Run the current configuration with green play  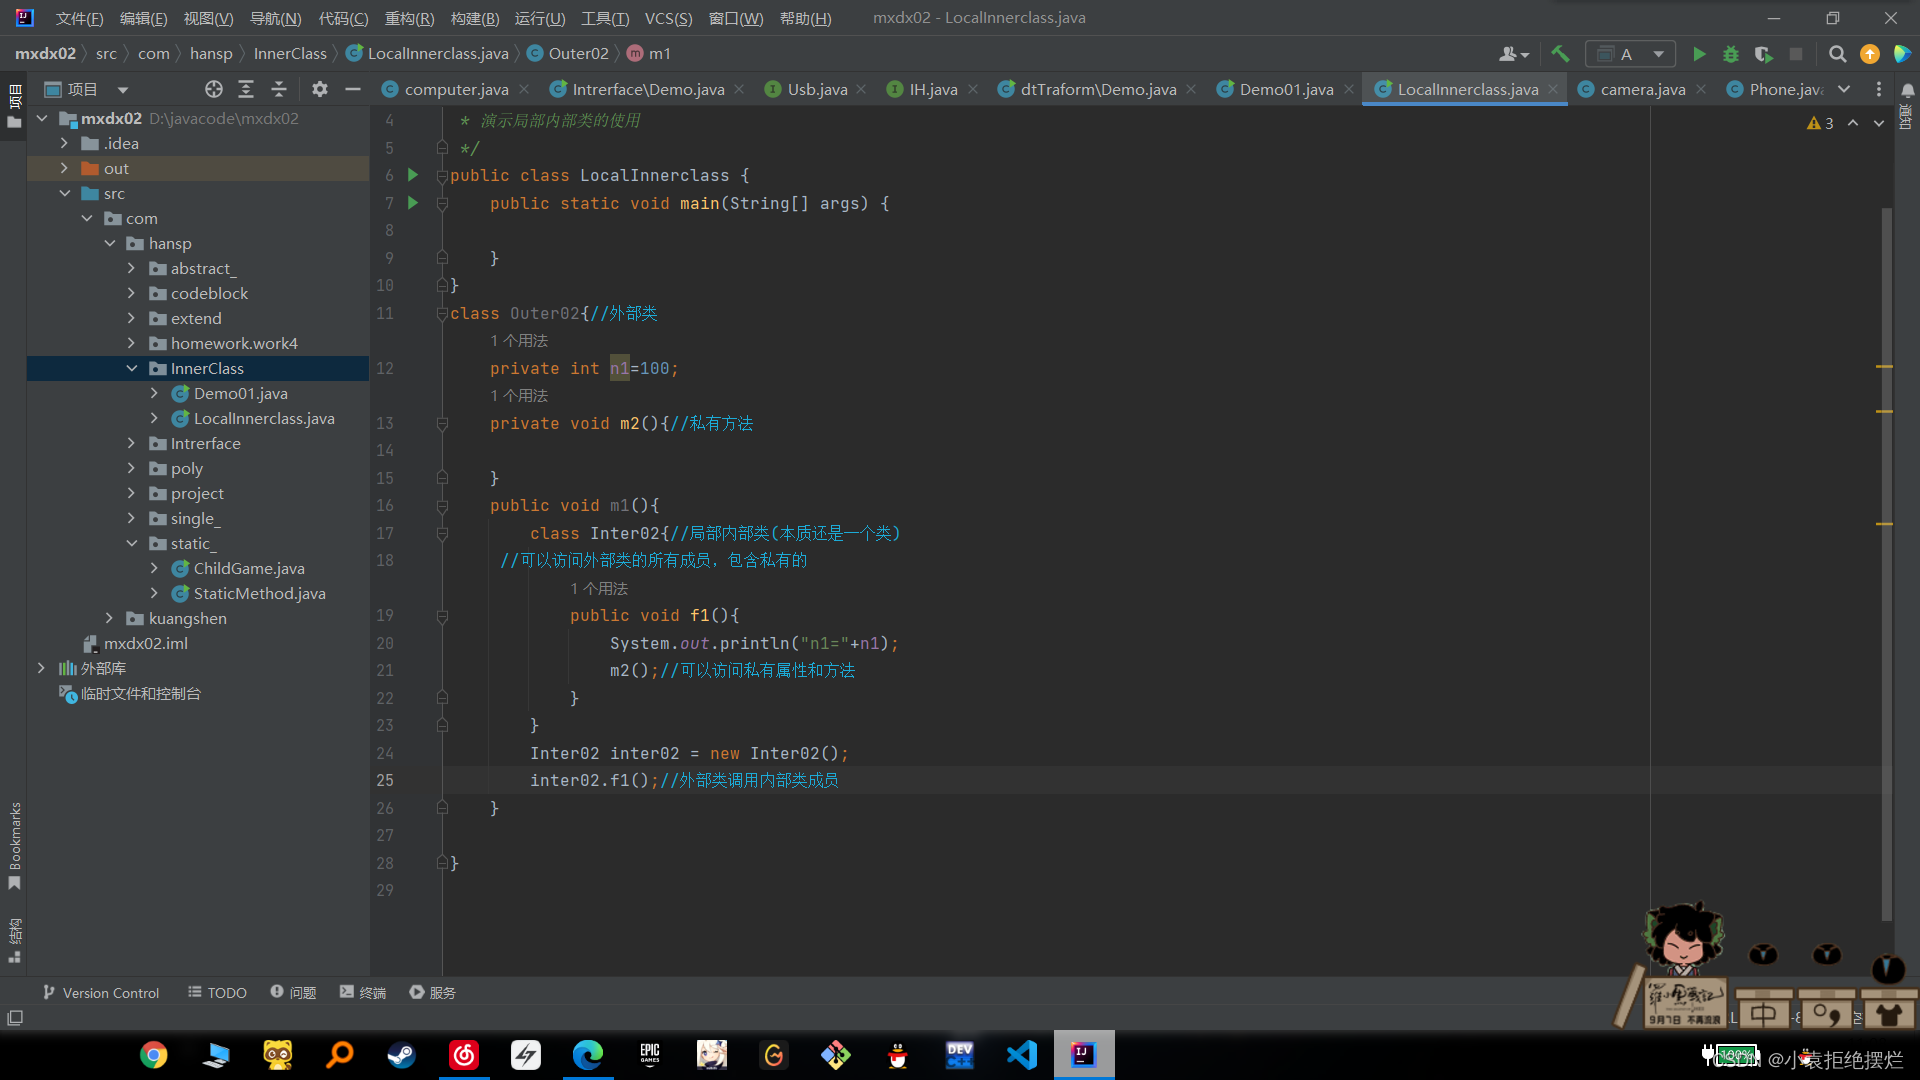pyautogui.click(x=1699, y=54)
